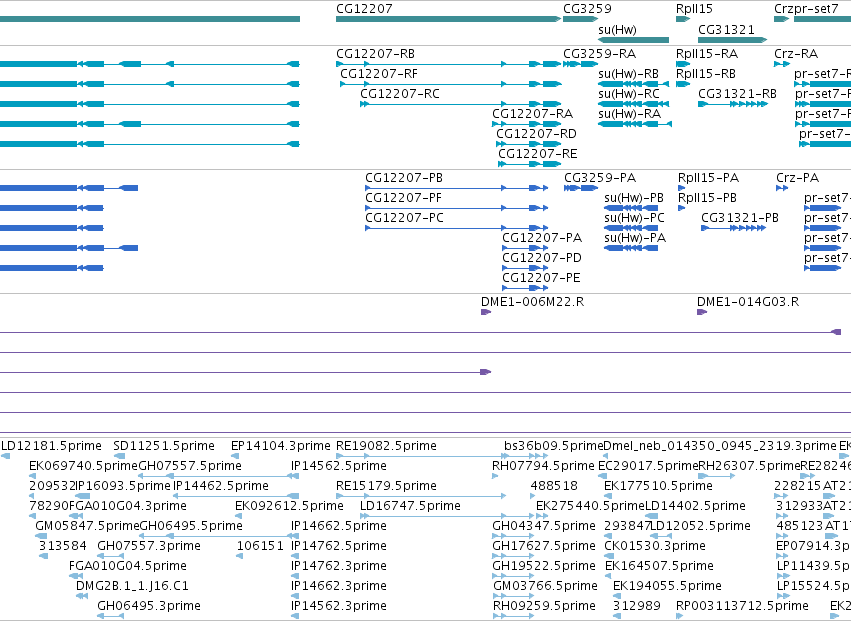Click EST RH09259.5prime
The width and height of the screenshot is (851, 621).
pyautogui.click(x=543, y=606)
